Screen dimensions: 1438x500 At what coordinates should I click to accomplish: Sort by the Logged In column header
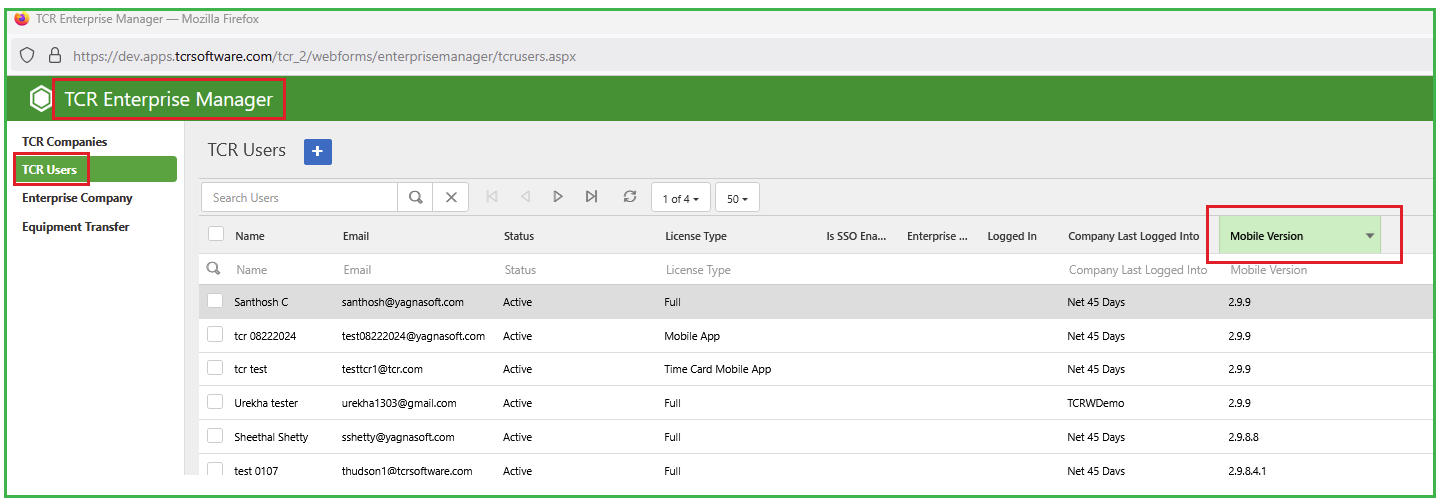(1012, 236)
